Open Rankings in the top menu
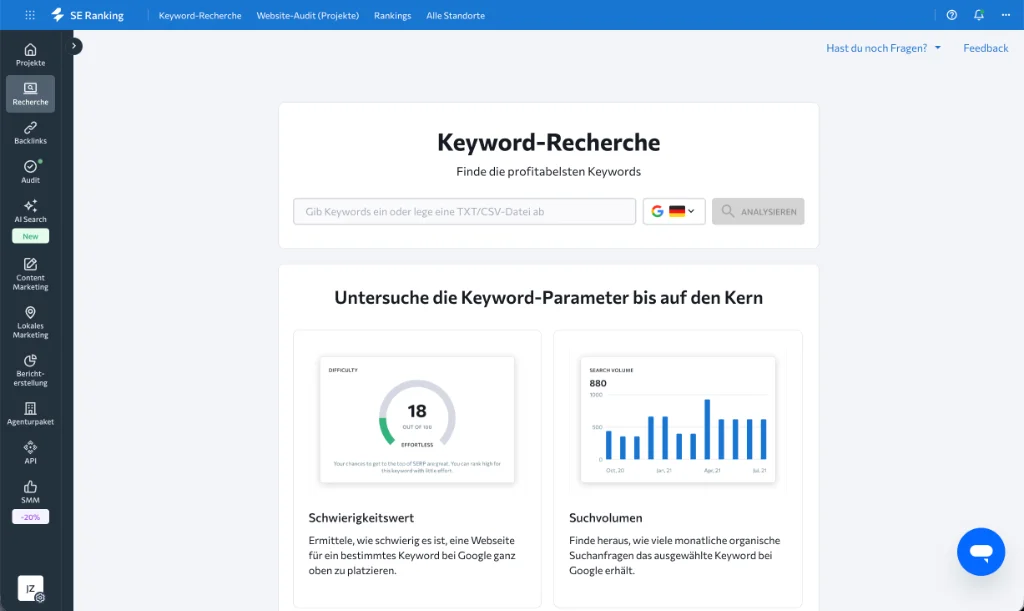 [x=392, y=15]
